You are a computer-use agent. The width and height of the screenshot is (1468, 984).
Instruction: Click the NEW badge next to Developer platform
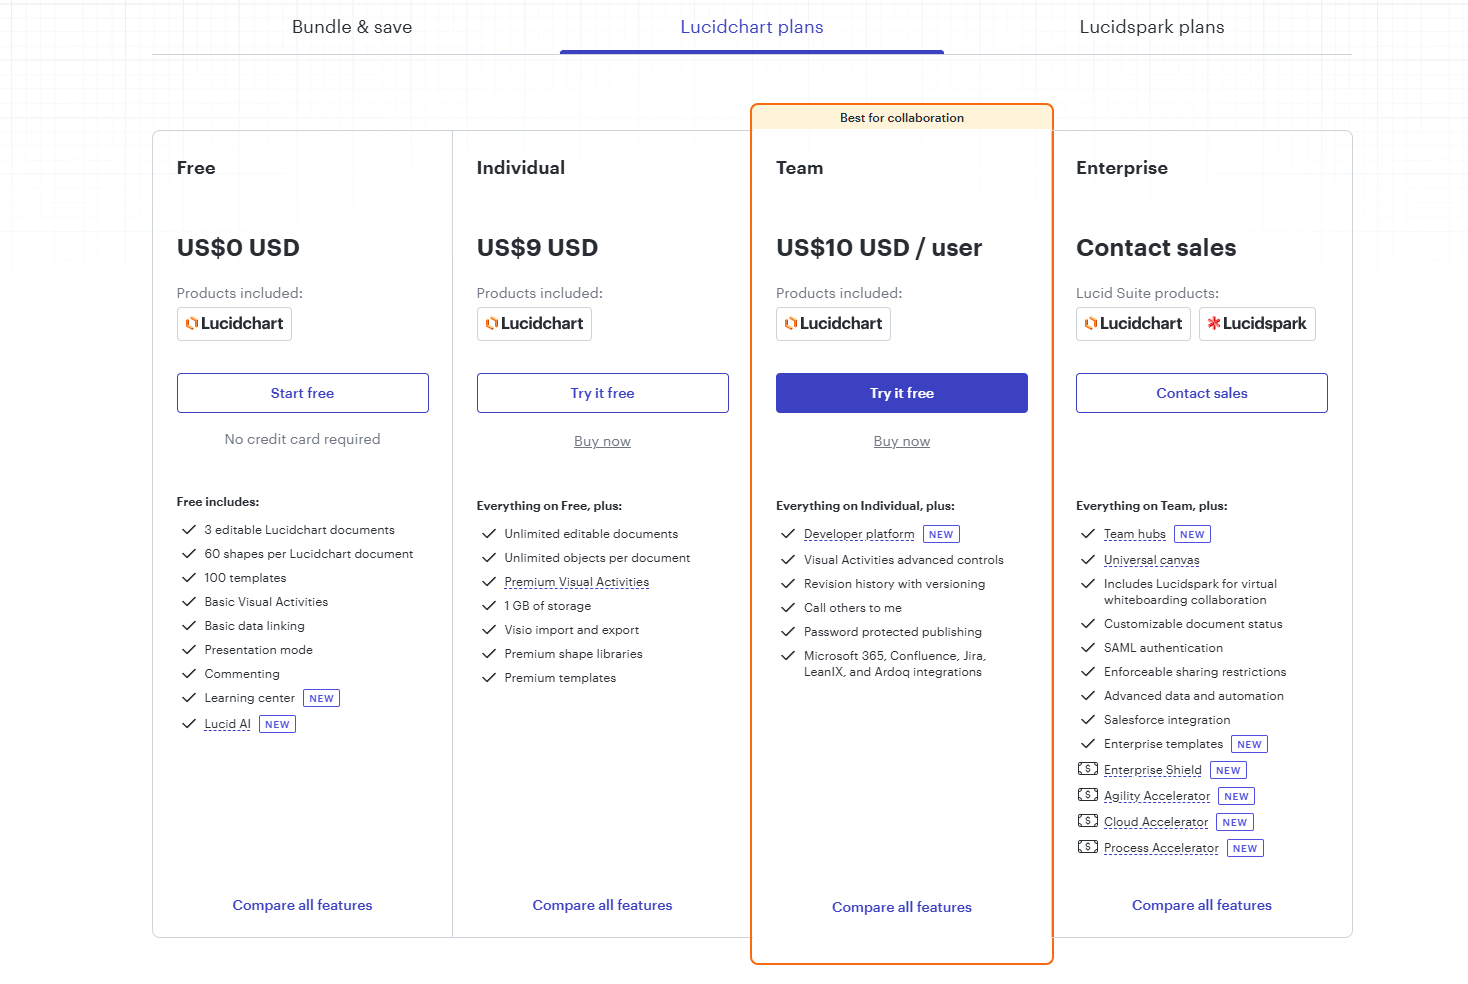coord(941,534)
